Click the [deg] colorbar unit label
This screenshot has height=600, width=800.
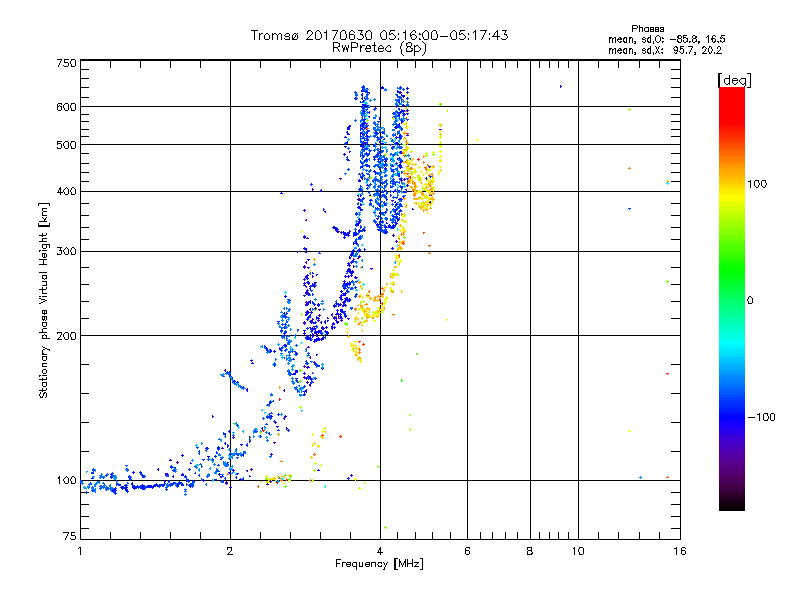[734, 80]
